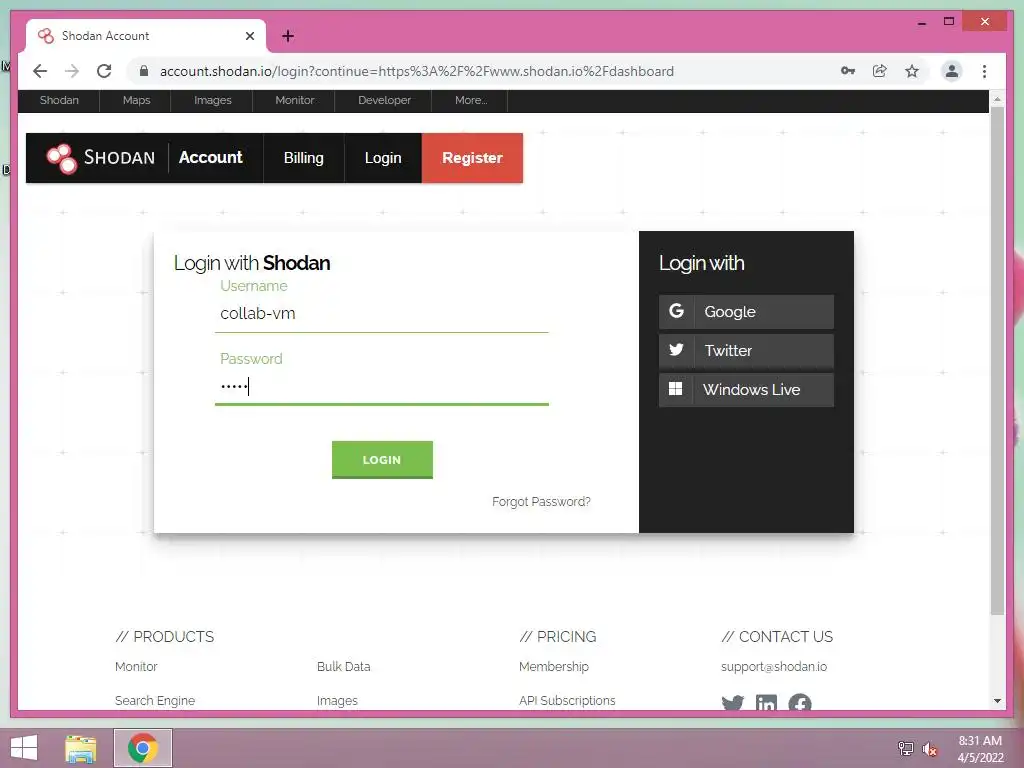This screenshot has width=1024, height=768.
Task: Open the Maps nav item
Action: point(136,101)
